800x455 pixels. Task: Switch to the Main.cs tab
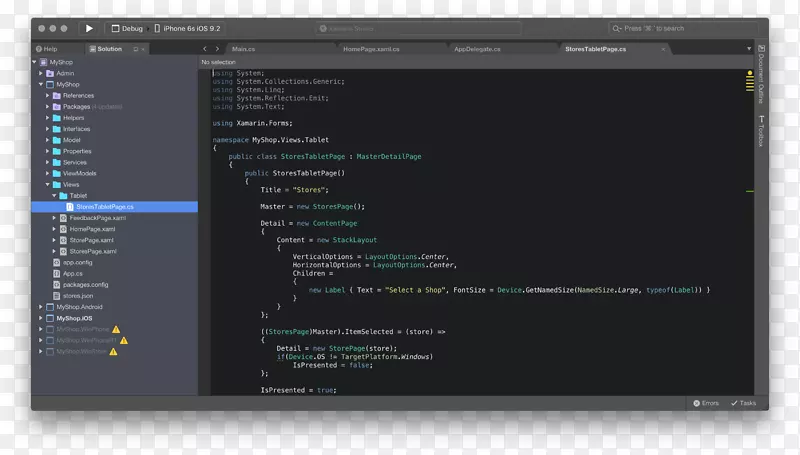click(x=243, y=49)
